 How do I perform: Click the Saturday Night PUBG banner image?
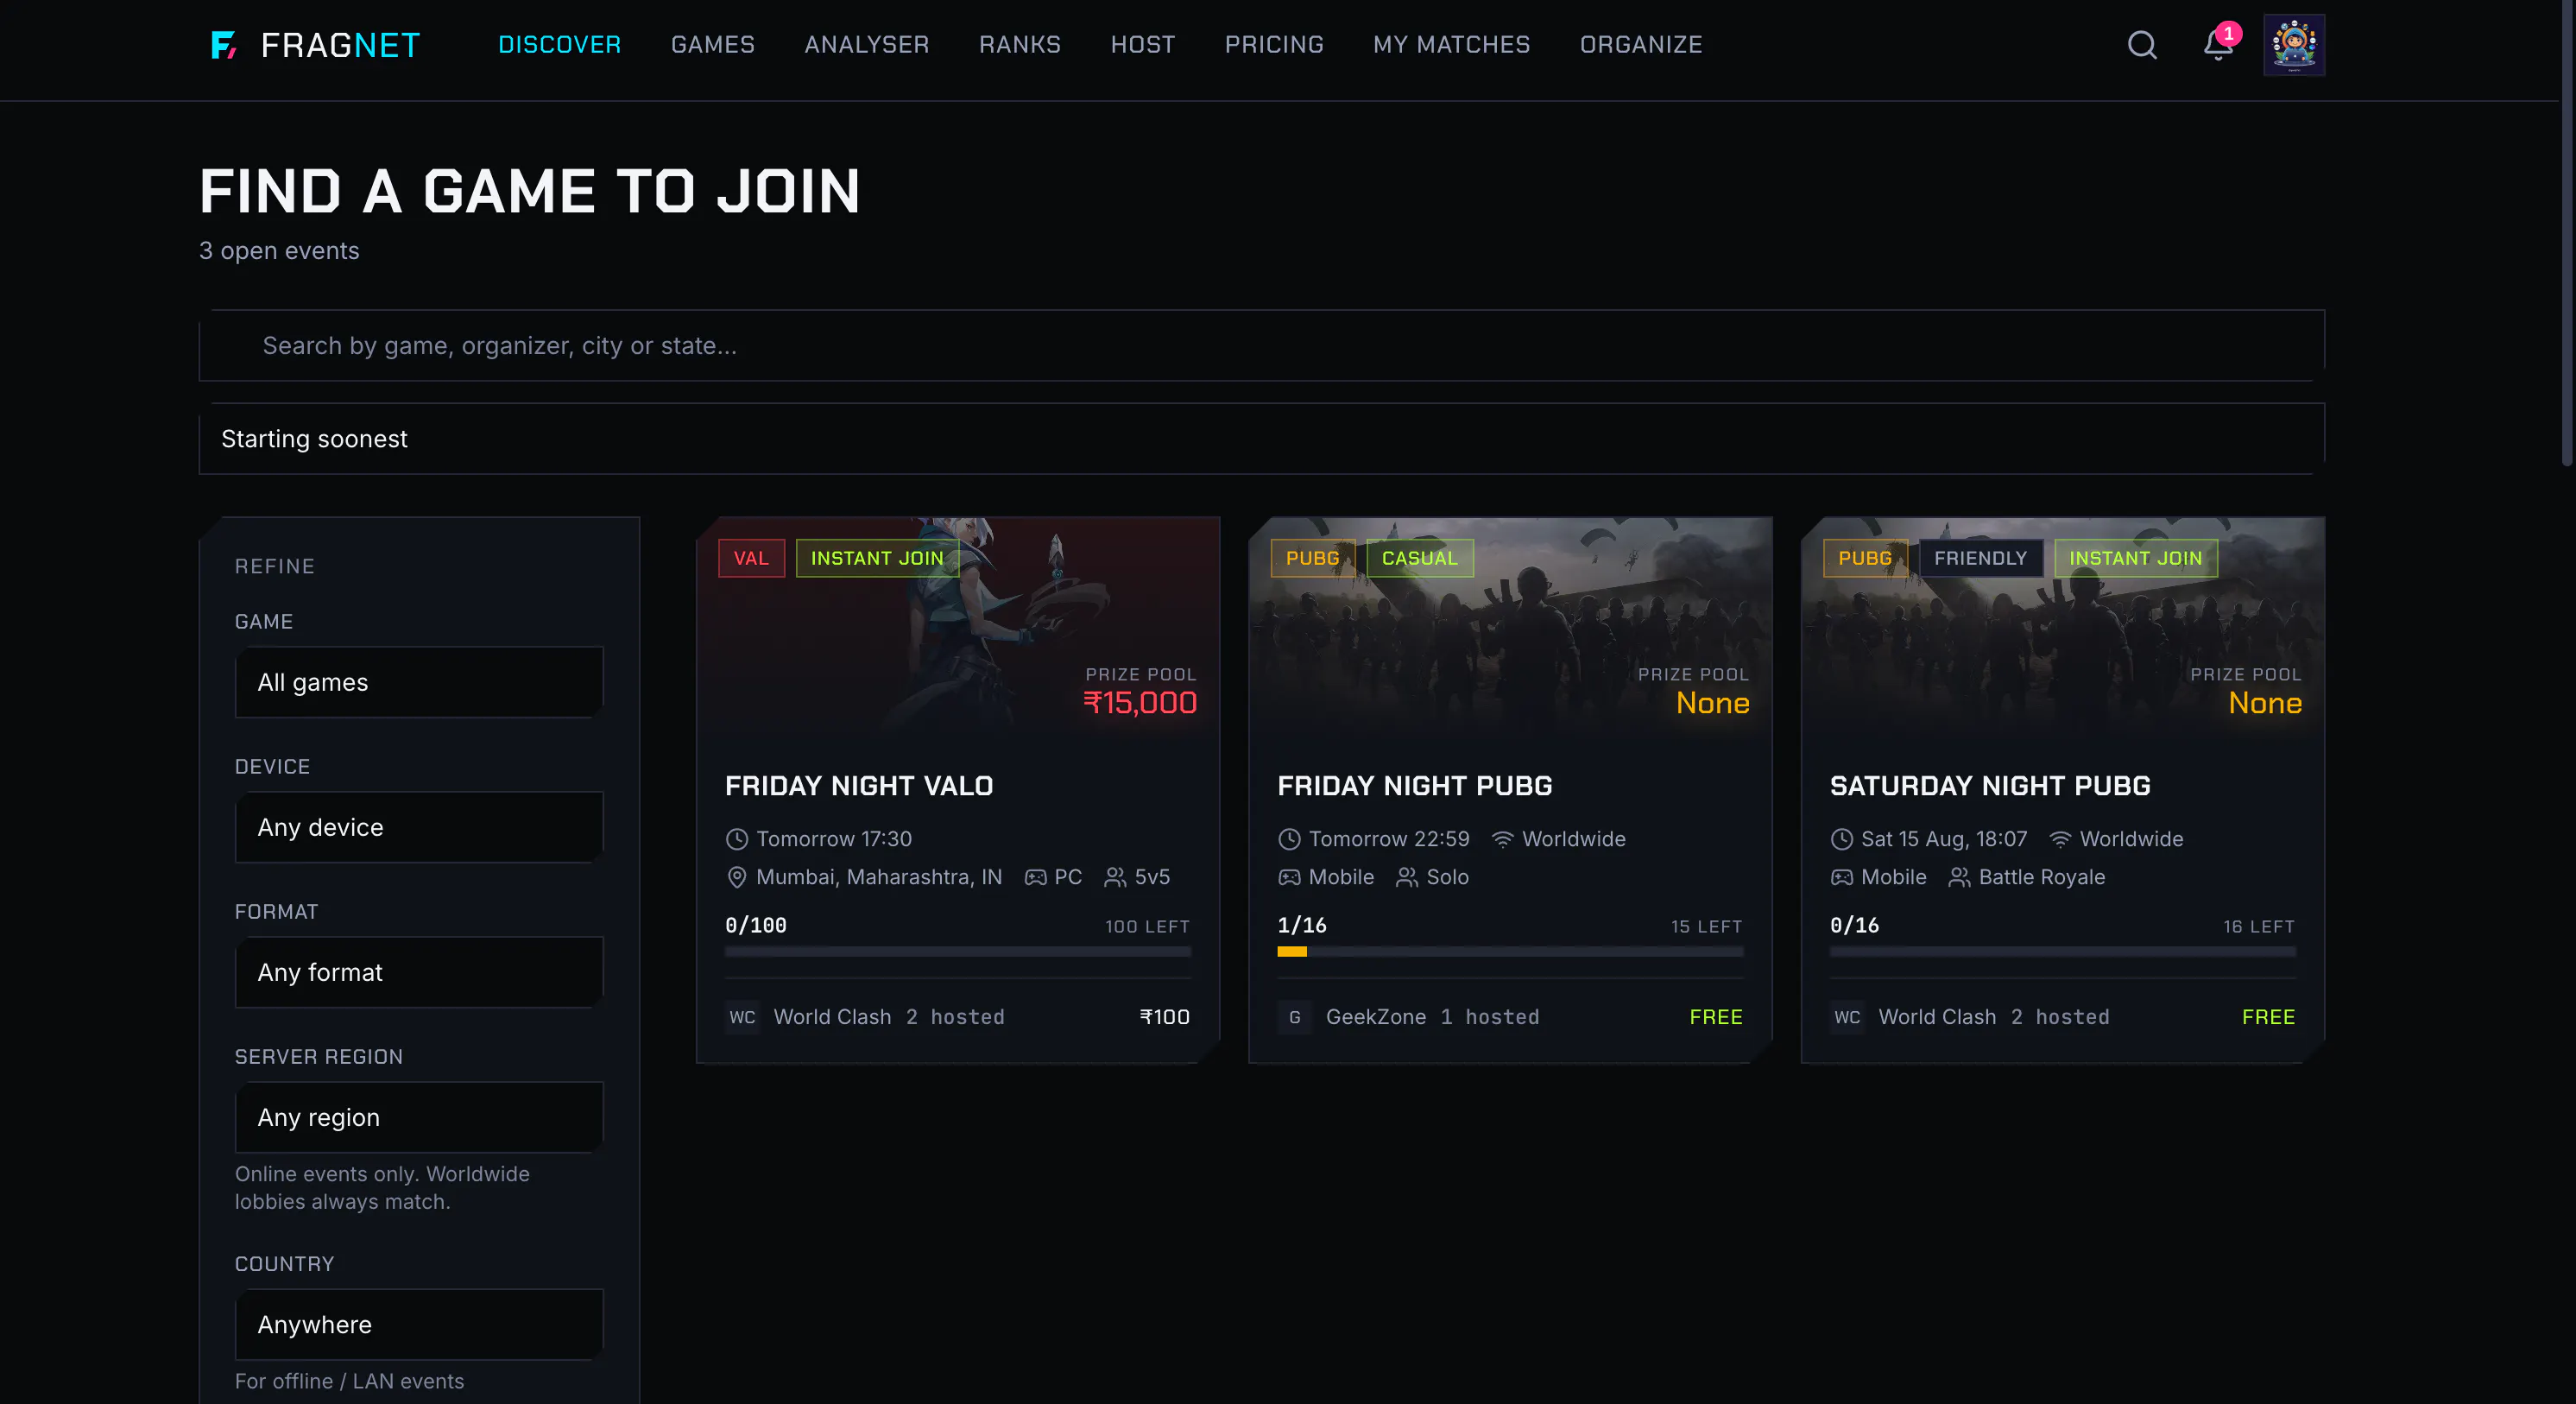coord(2062,628)
